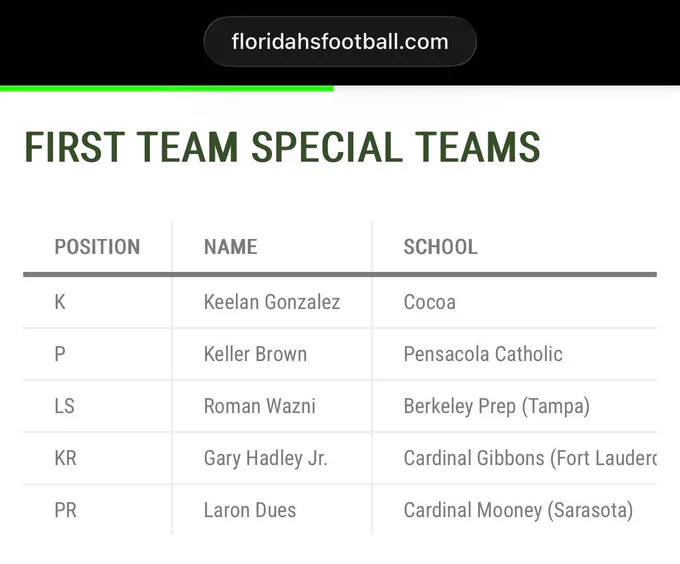Click the POSITION column header
Screen dimensions: 680x564
click(97, 247)
